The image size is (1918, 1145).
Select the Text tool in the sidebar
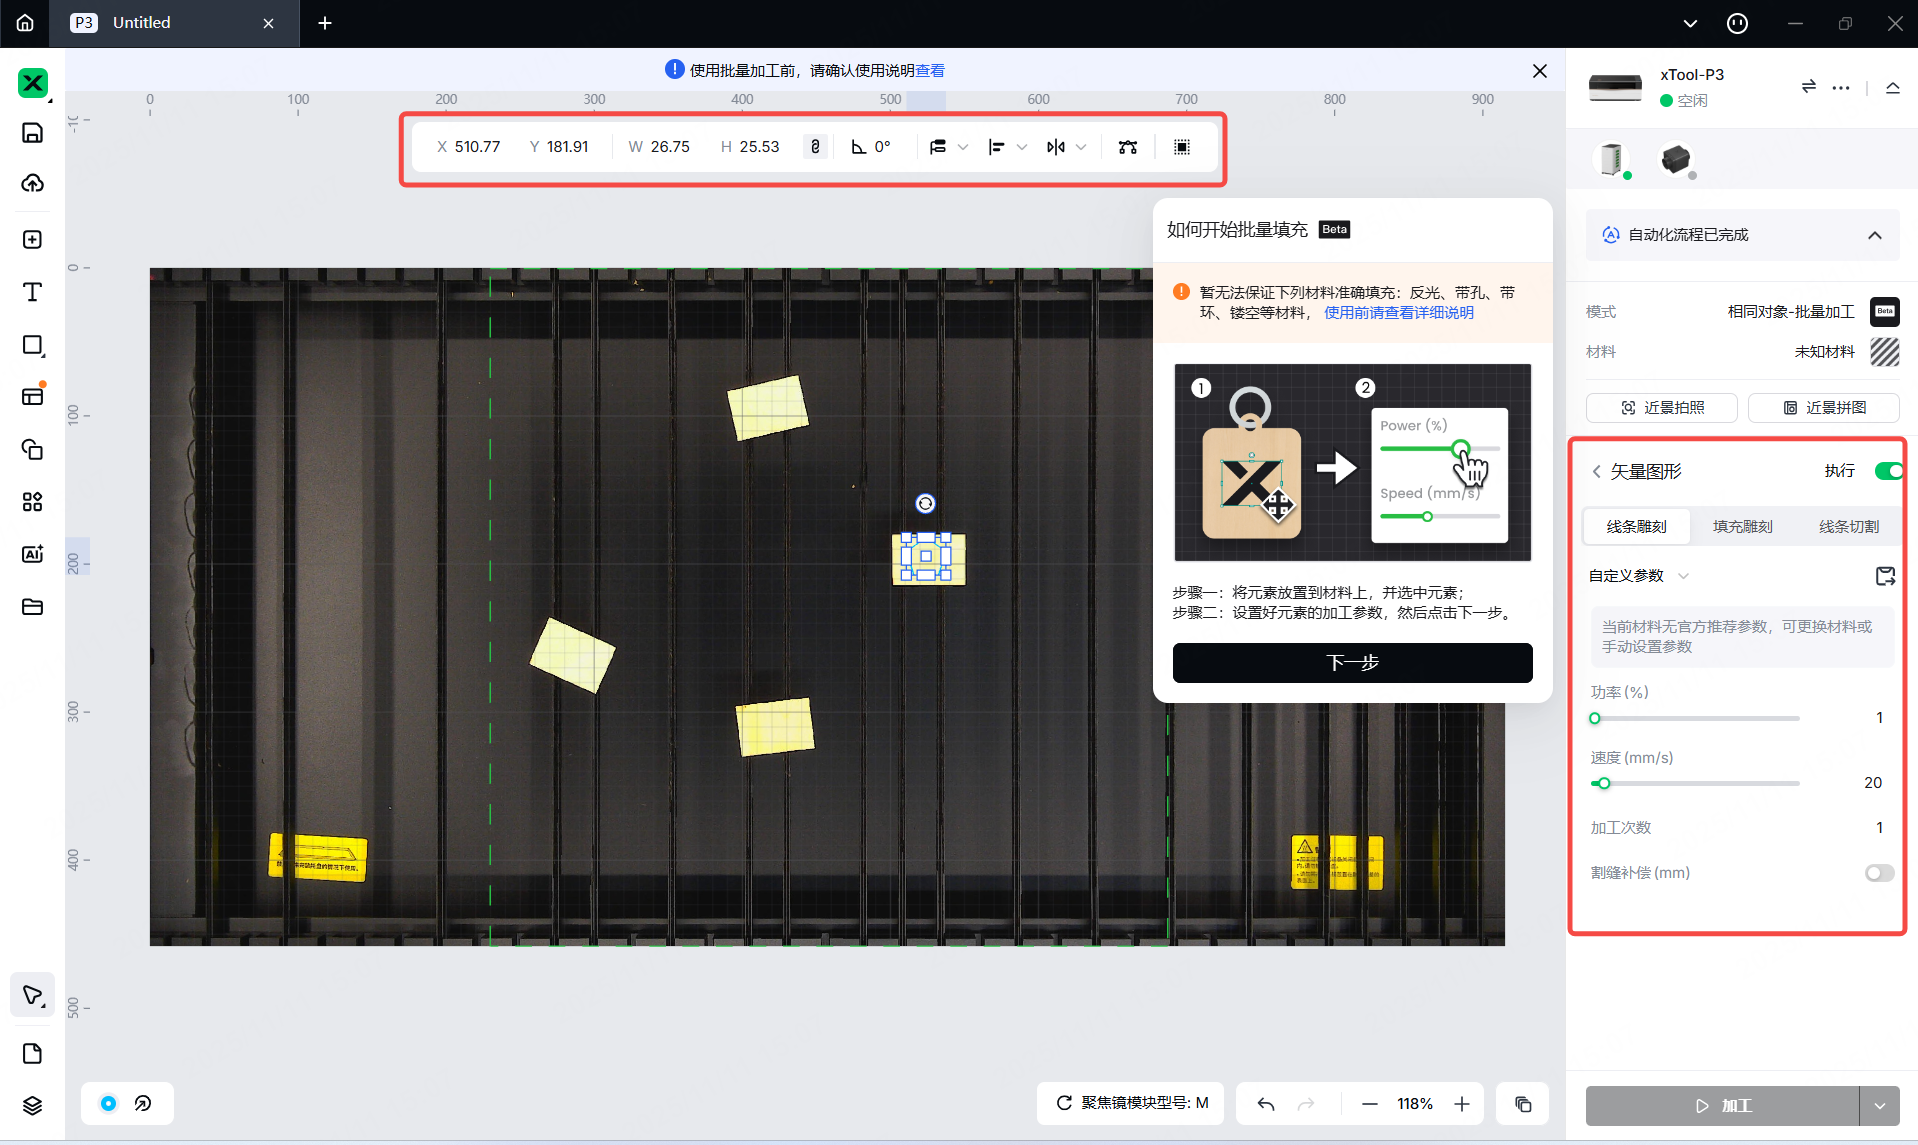pyautogui.click(x=33, y=292)
